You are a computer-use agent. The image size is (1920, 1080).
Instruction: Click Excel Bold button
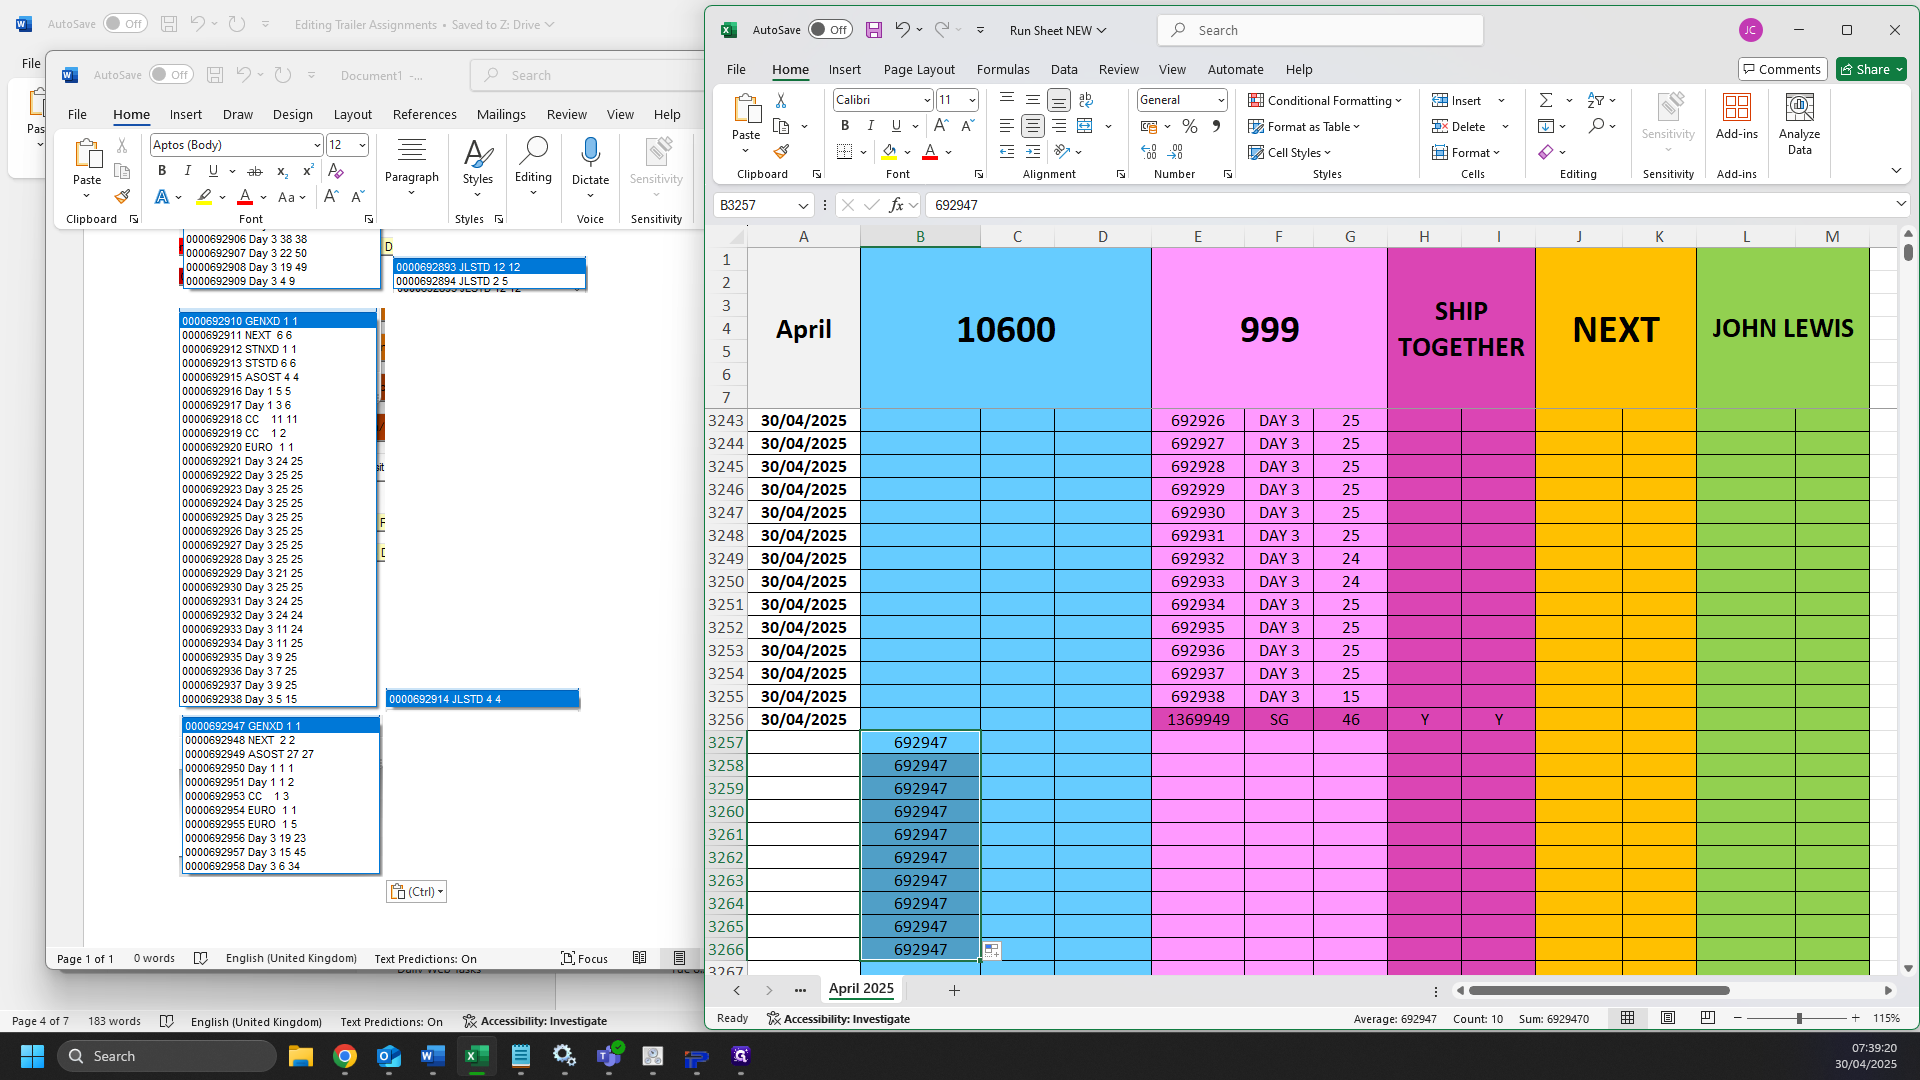pyautogui.click(x=845, y=126)
